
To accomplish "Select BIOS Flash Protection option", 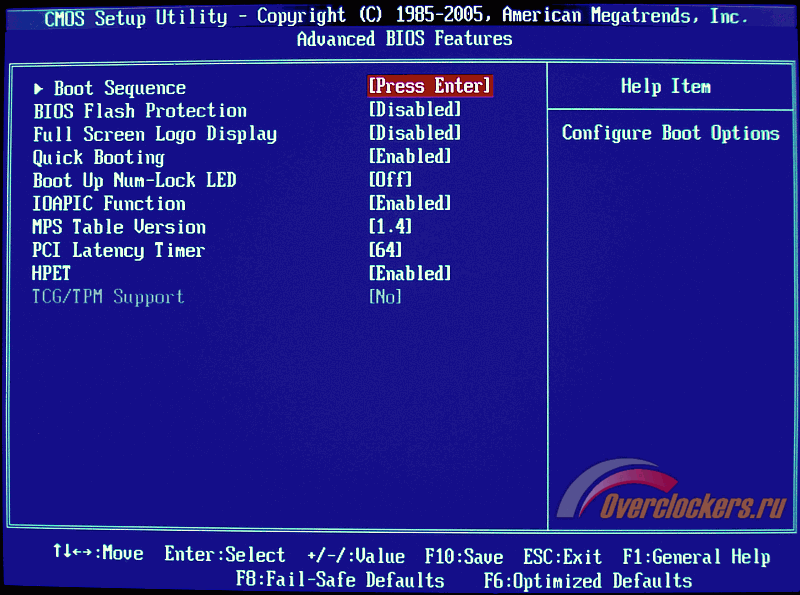I will 140,111.
